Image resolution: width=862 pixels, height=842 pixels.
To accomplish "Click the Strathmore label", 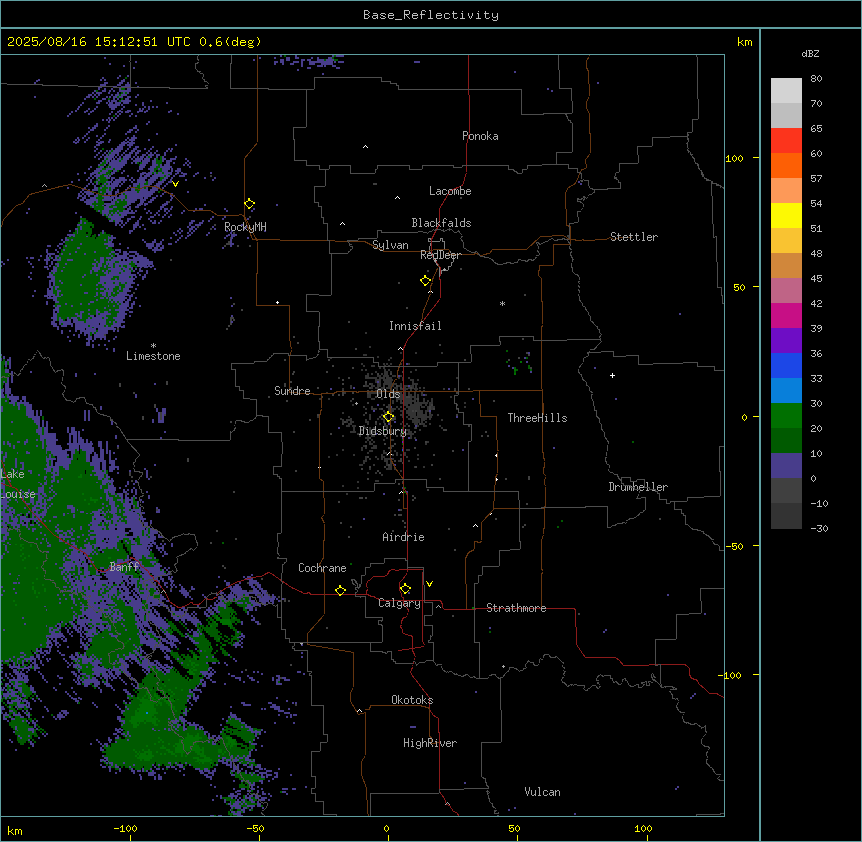I will pyautogui.click(x=516, y=608).
